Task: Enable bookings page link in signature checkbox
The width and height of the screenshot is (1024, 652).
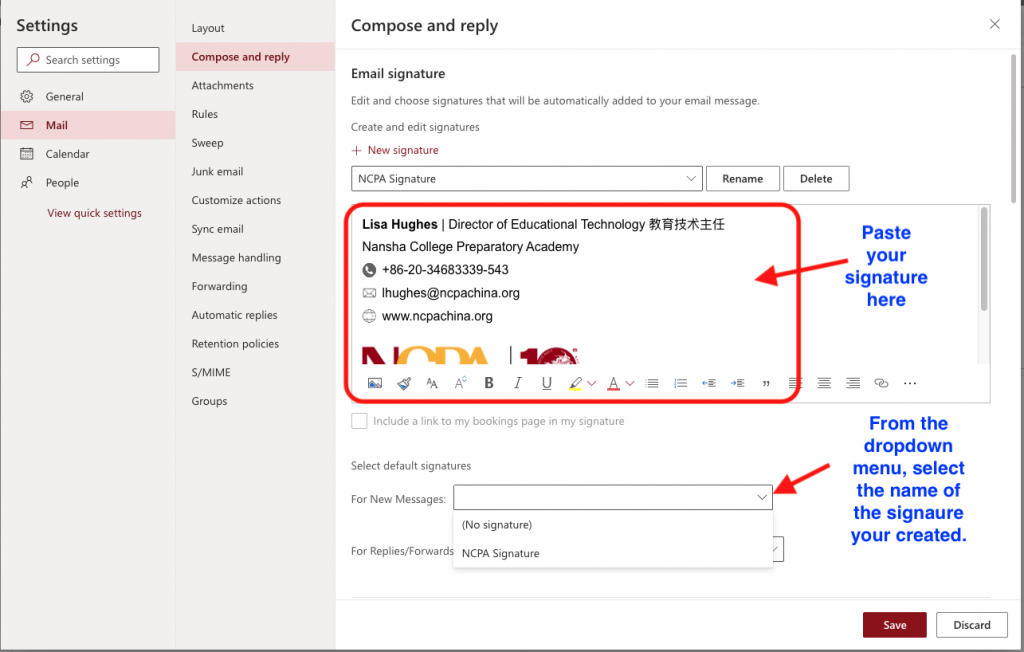Action: [359, 421]
